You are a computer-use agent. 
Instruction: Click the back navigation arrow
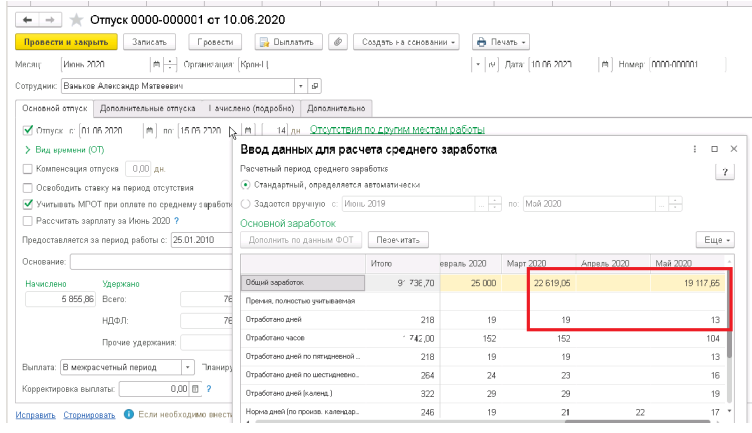click(27, 19)
